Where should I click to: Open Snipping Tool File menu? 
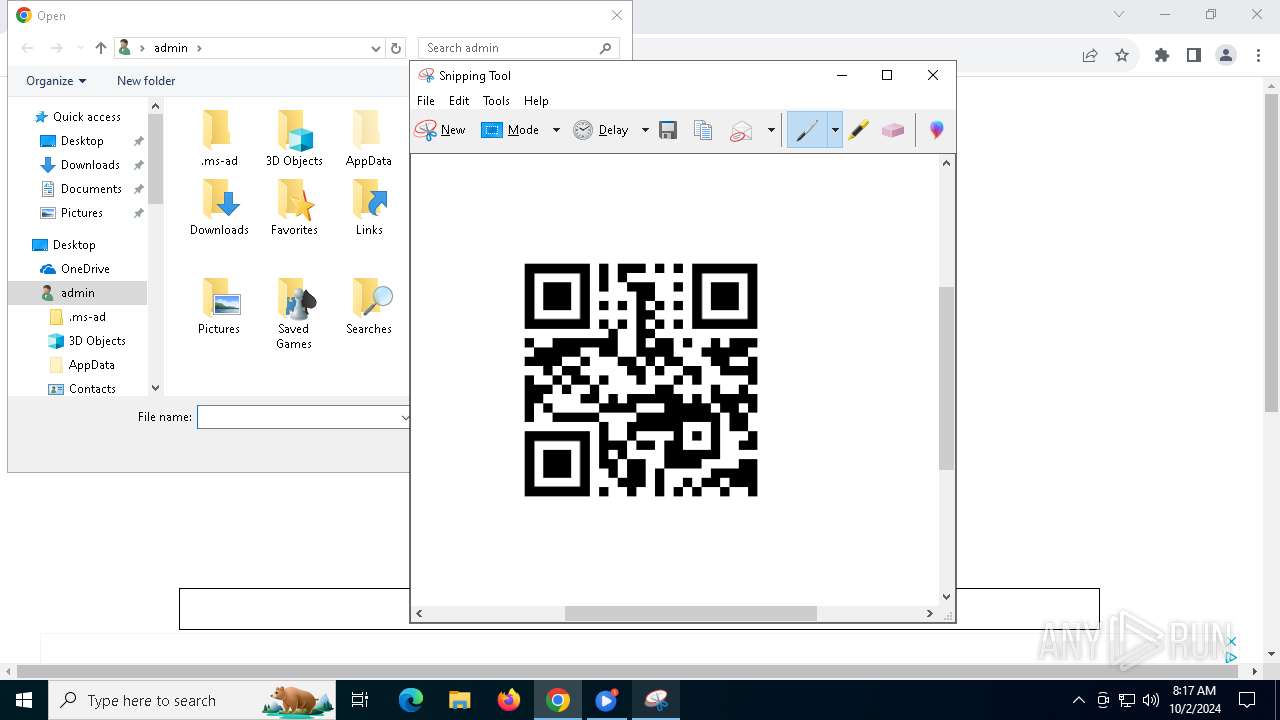pyautogui.click(x=426, y=101)
